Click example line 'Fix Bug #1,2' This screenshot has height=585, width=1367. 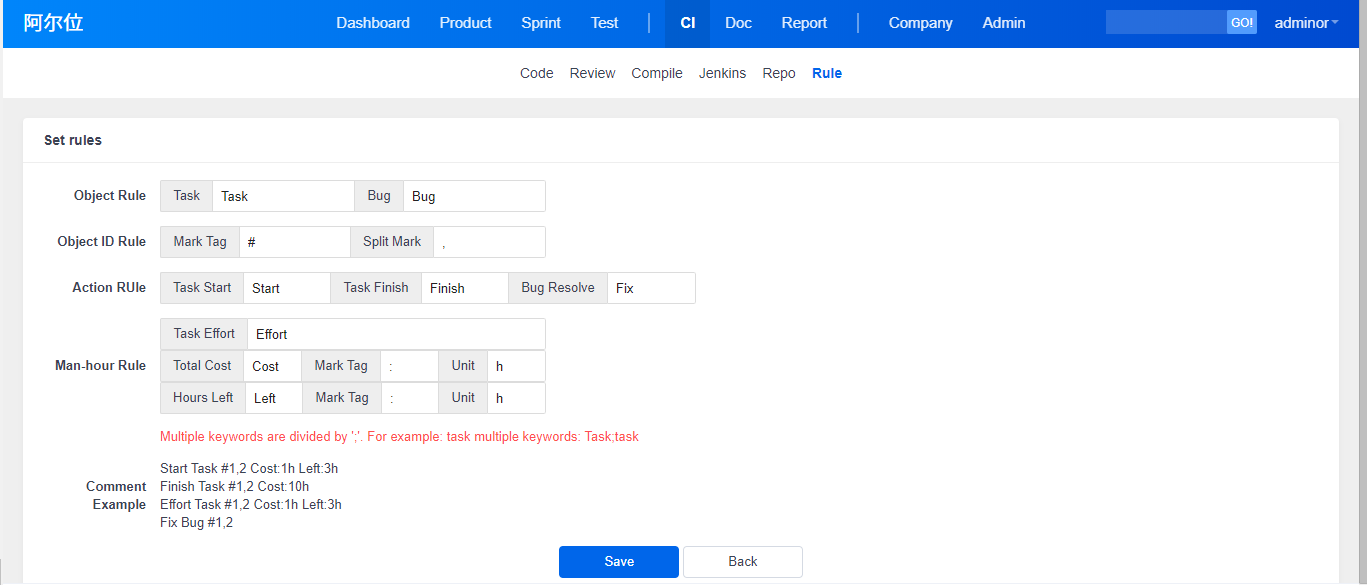tap(197, 522)
